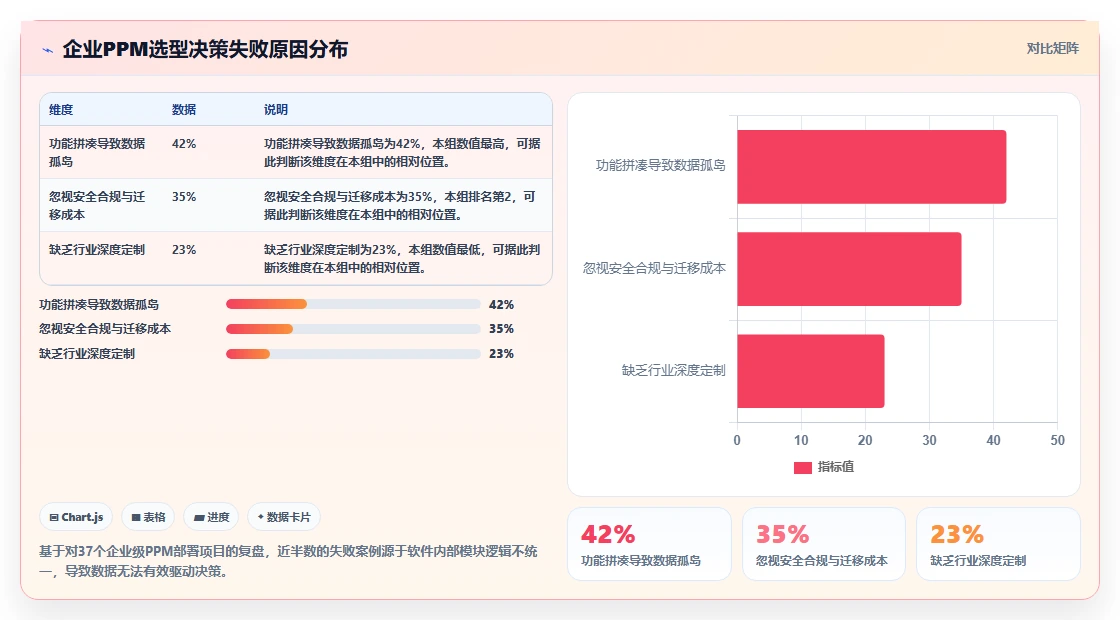Image resolution: width=1120 pixels, height=620 pixels.
Task: Click the title 企业PPM选型决策失败原因分布
Action: point(205,49)
